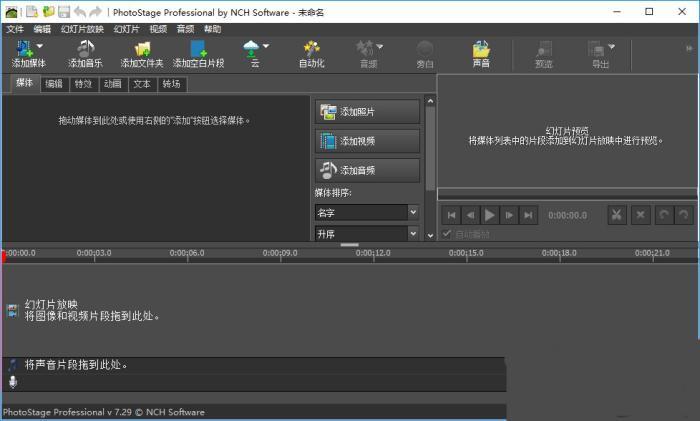Screen dimensions: 700x421
Task: Click the 添加媒体 toolbar icon
Action: click(x=24, y=49)
